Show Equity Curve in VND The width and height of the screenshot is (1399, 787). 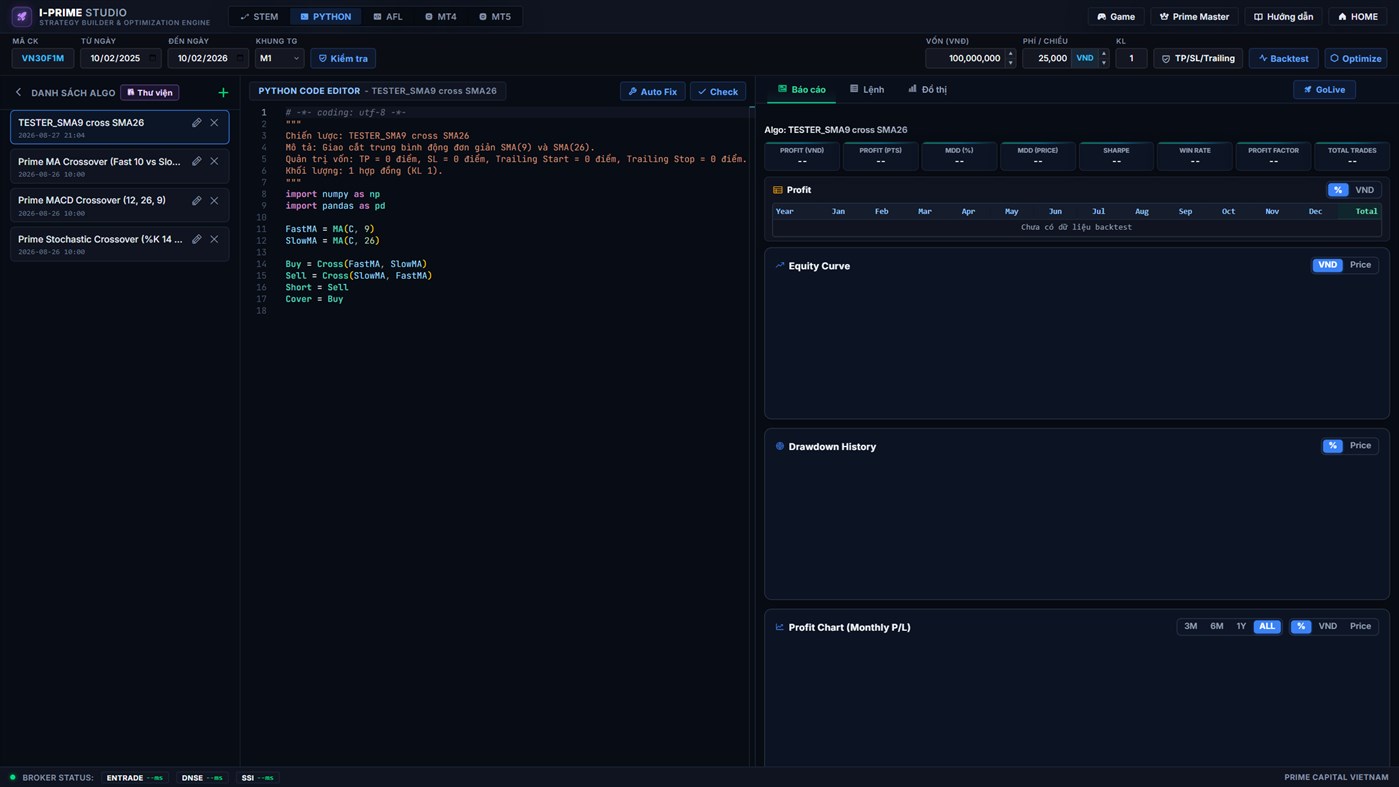click(x=1327, y=265)
